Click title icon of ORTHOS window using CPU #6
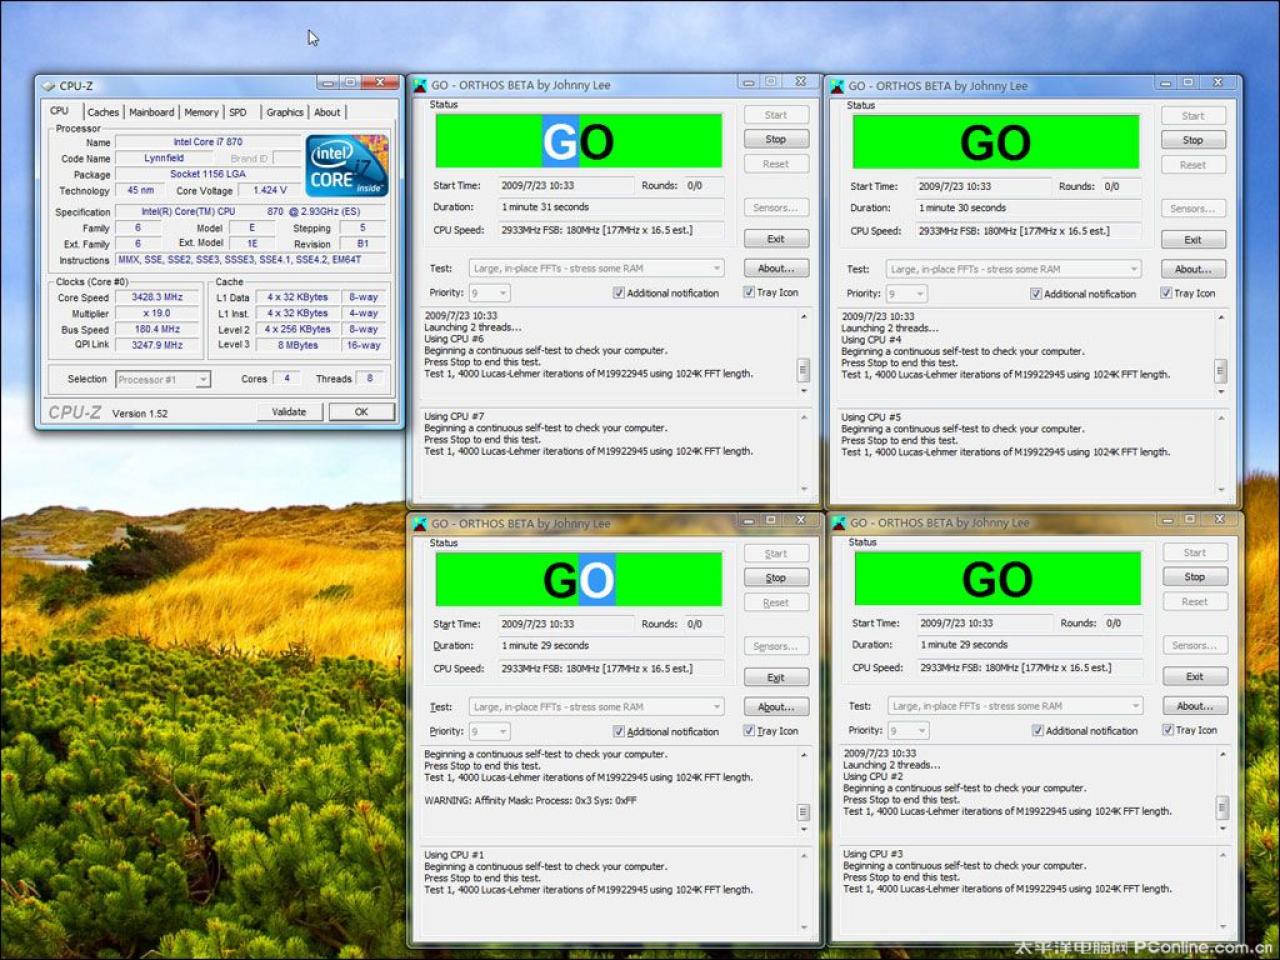 point(421,86)
